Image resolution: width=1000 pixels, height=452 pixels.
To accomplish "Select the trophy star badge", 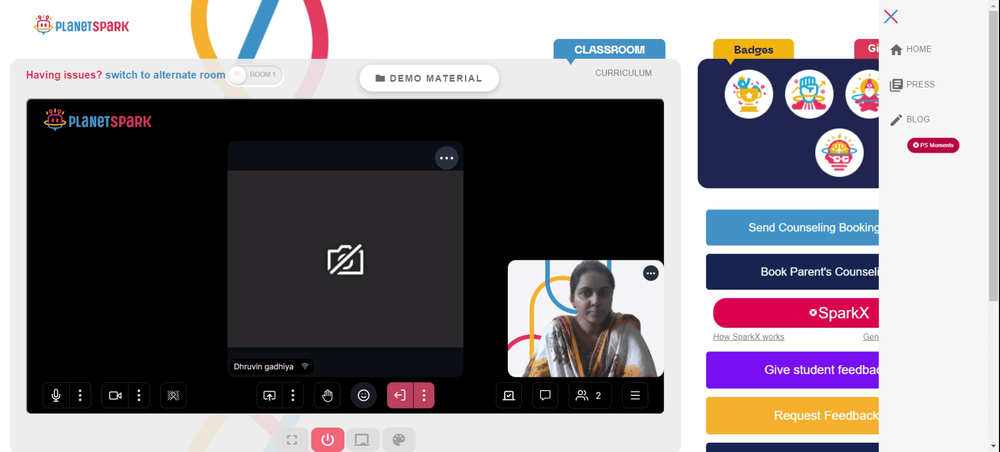I will [x=749, y=94].
